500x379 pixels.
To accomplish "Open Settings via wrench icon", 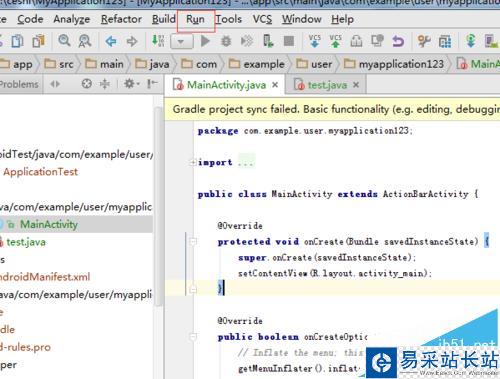I will [424, 41].
